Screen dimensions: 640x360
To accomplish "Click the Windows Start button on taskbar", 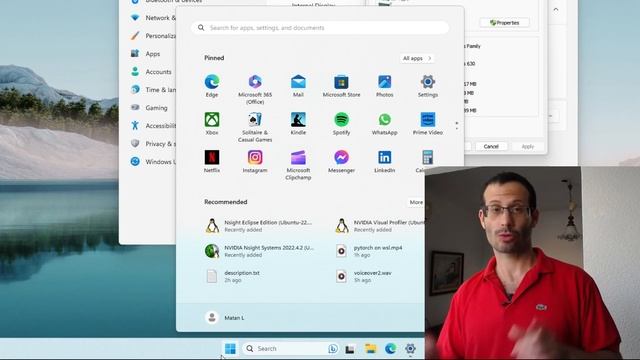I will click(230, 349).
